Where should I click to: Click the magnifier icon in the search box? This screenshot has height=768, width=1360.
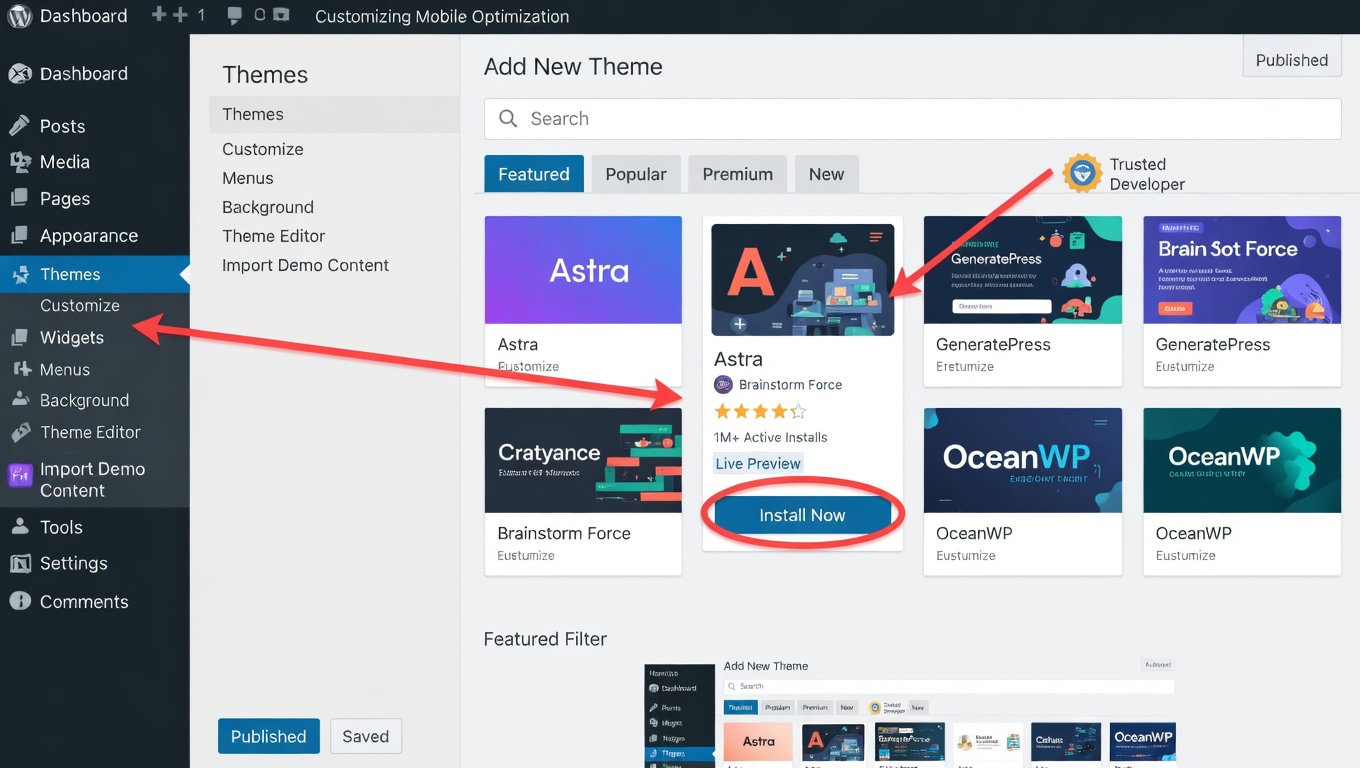pos(508,119)
